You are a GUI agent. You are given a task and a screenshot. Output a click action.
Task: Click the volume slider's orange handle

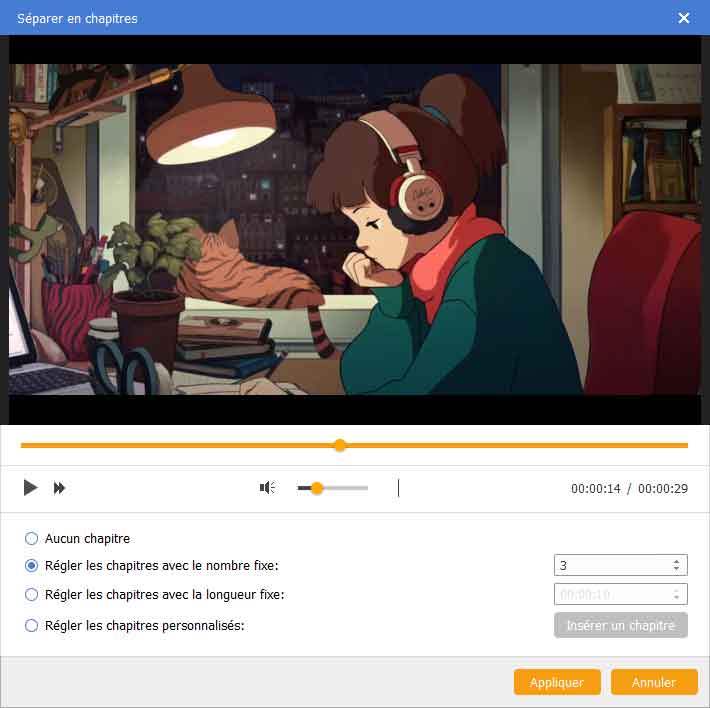[317, 488]
